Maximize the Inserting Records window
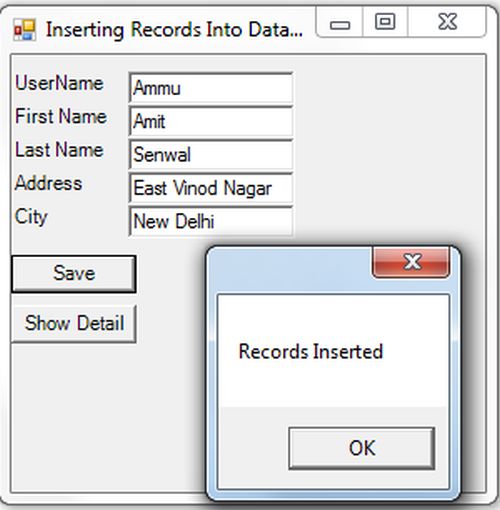The image size is (500, 510). pos(385,23)
